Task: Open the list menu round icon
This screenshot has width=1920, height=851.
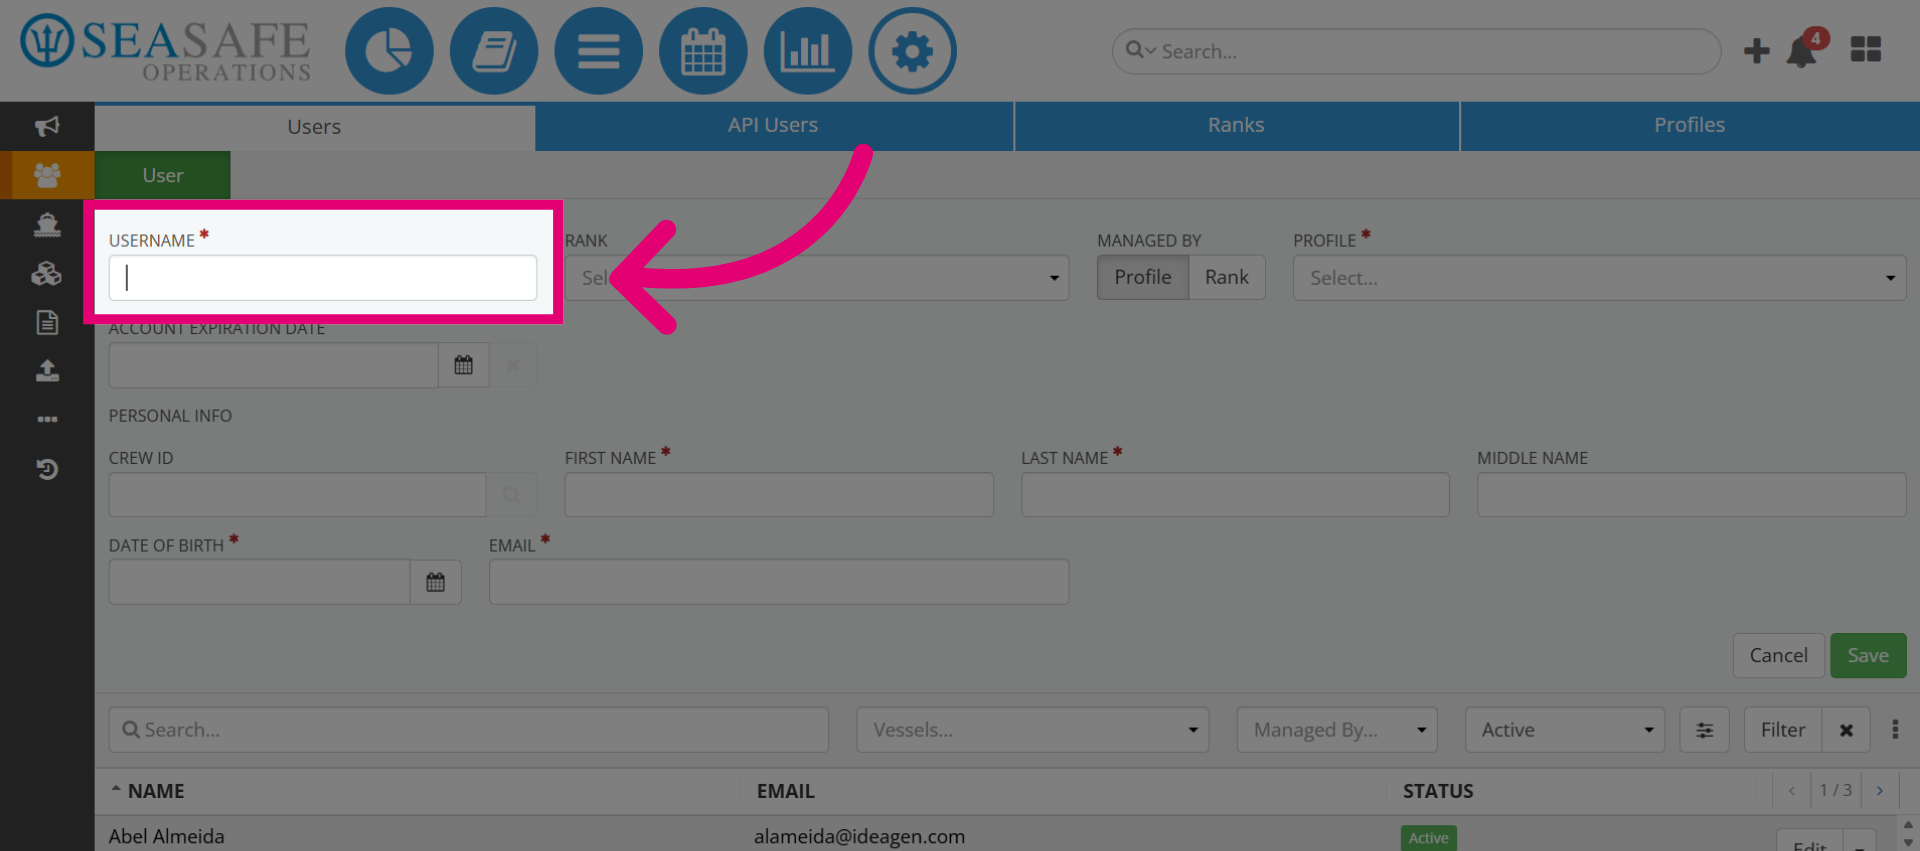Action: [598, 51]
